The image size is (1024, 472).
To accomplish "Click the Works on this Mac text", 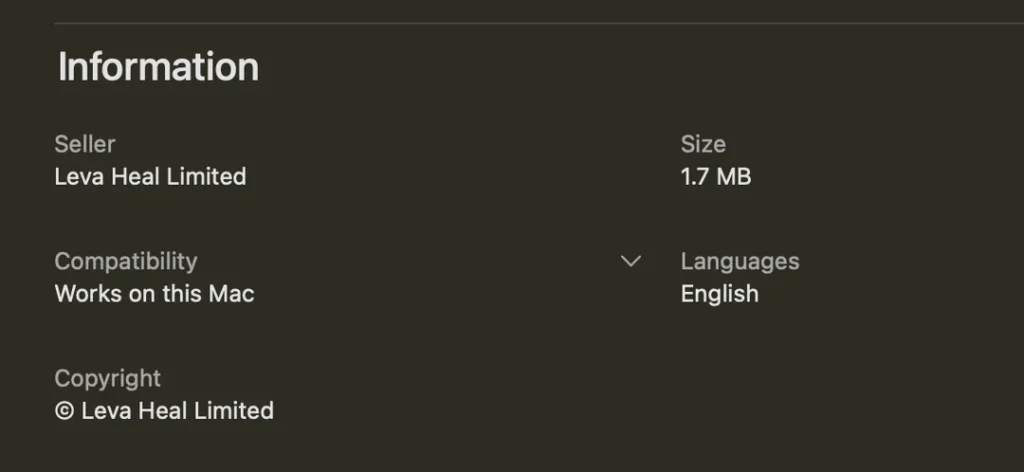I will click(154, 294).
